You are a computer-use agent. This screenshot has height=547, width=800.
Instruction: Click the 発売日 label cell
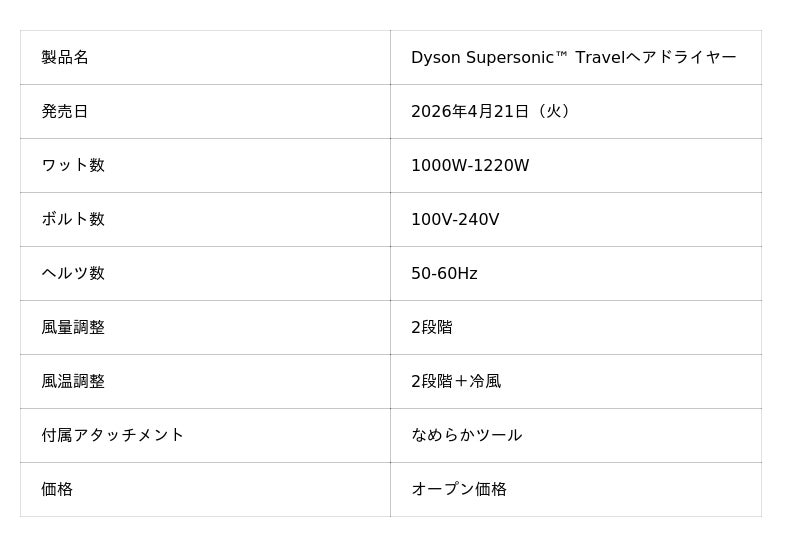click(x=65, y=112)
